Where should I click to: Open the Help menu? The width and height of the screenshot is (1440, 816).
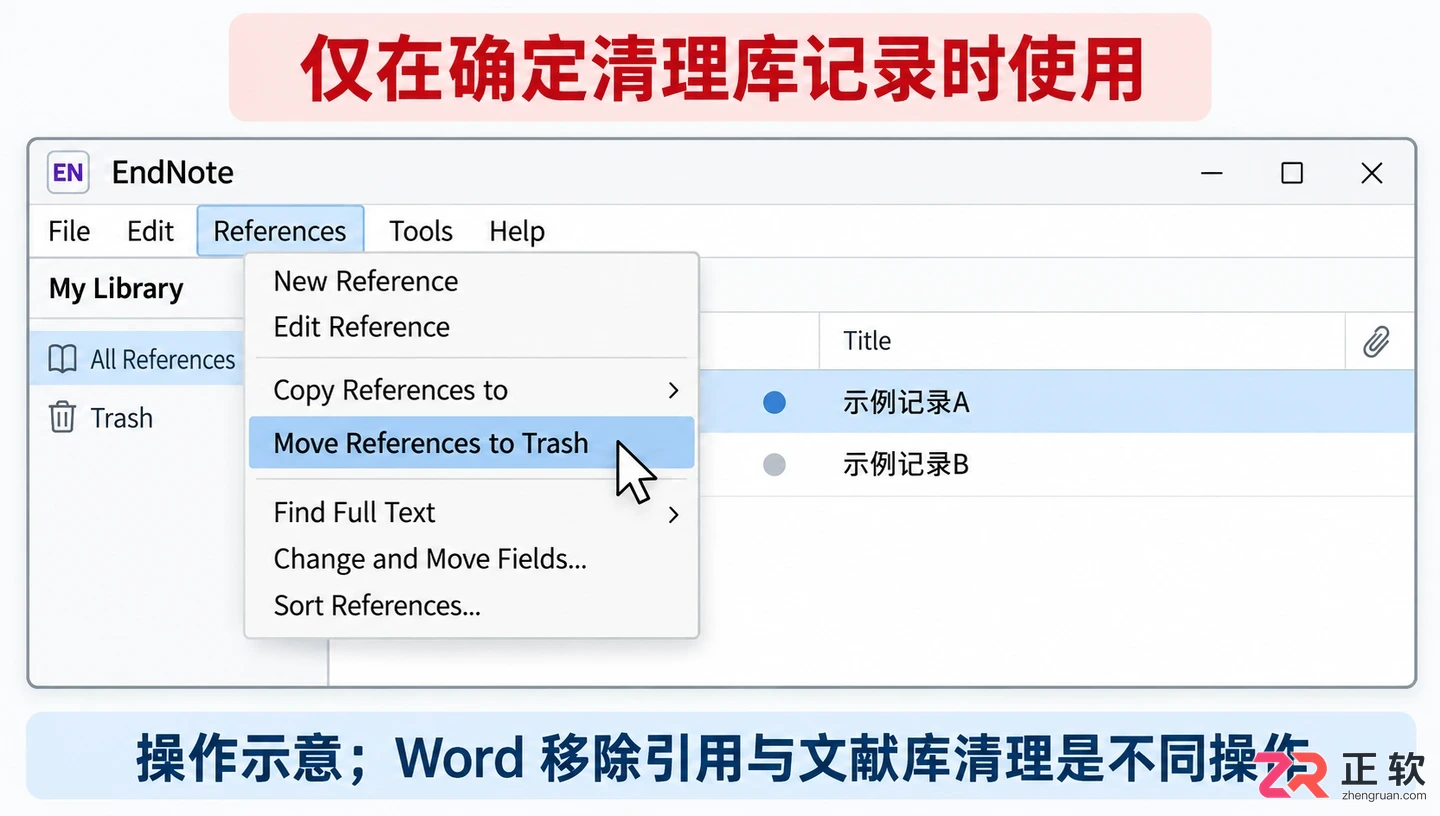pos(517,231)
